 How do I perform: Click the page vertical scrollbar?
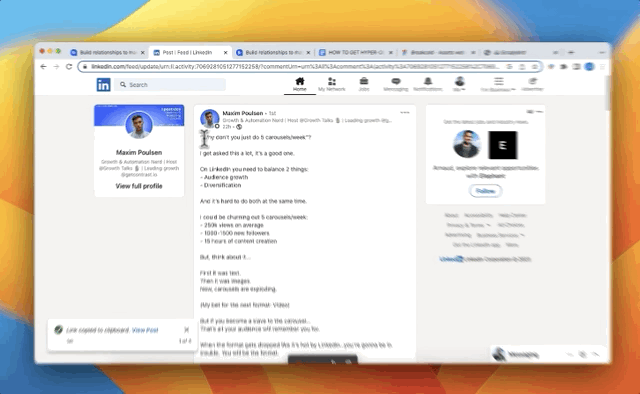607,92
